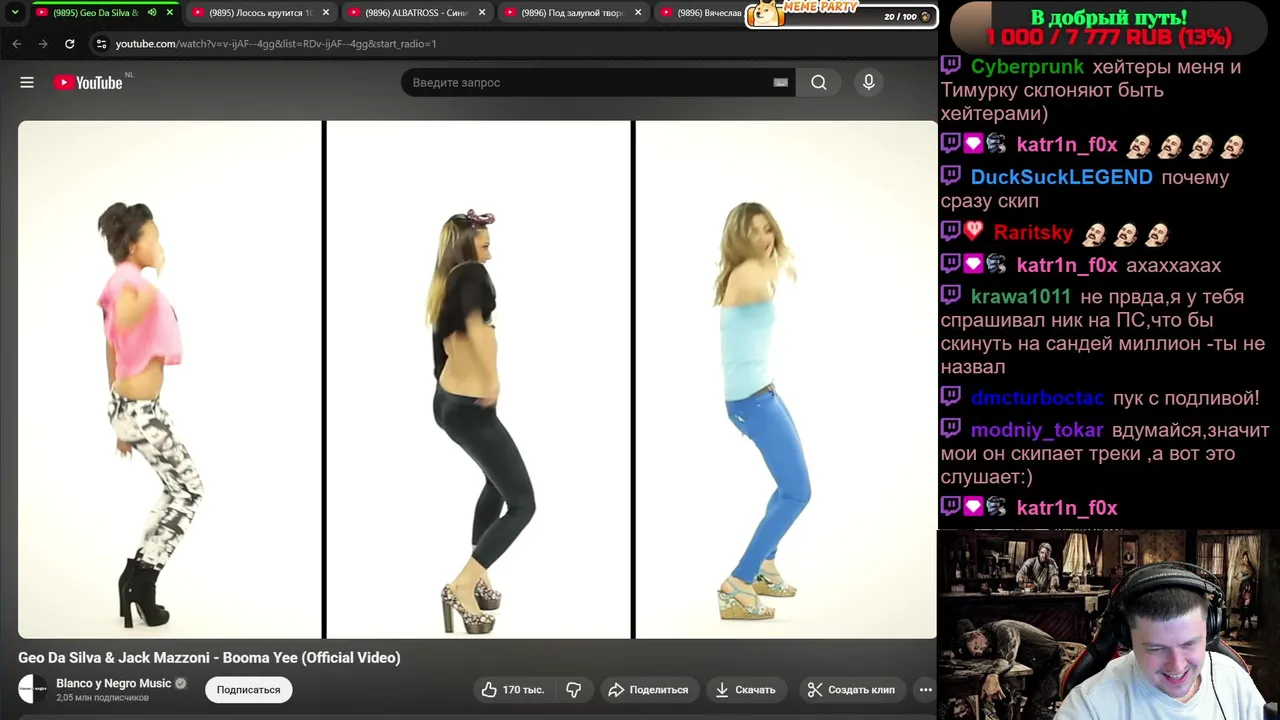Click the video player to pause

(x=477, y=379)
